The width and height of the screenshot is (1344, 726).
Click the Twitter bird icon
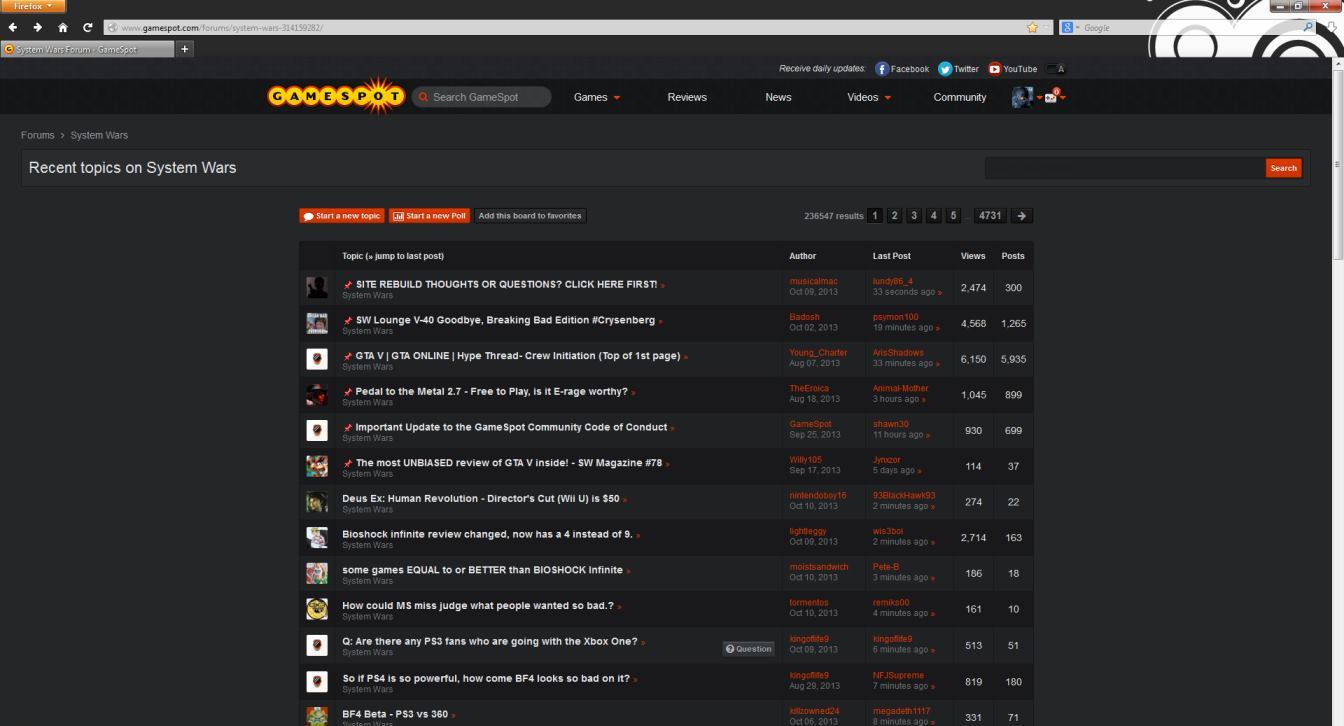pyautogui.click(x=944, y=68)
